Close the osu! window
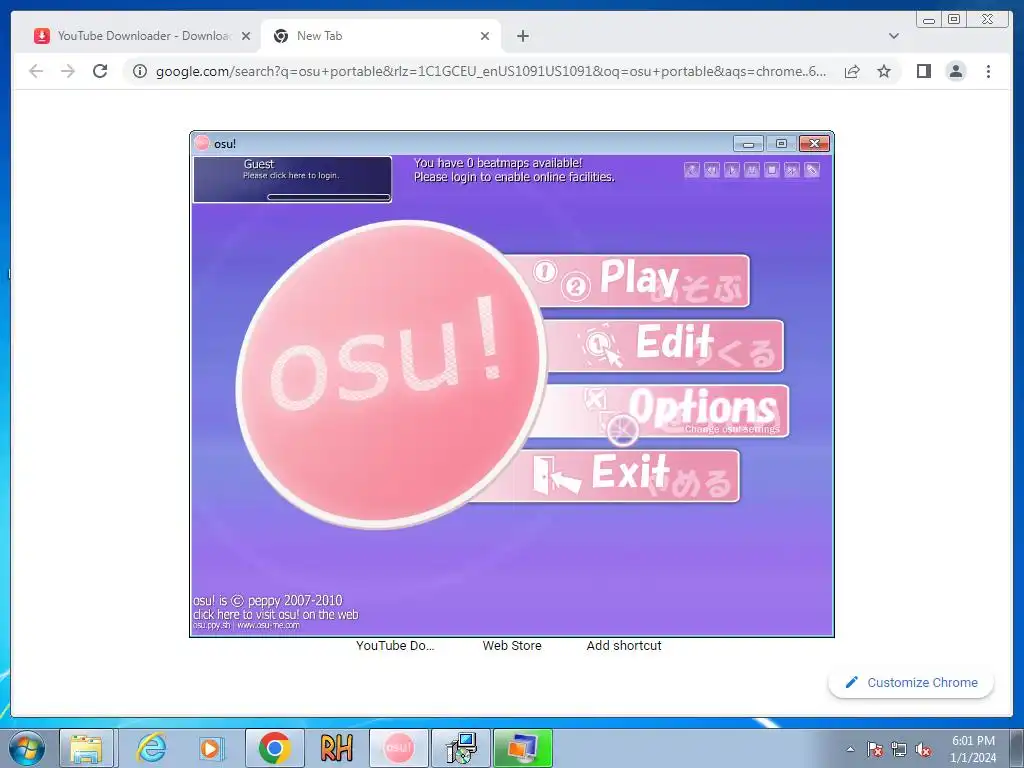Viewport: 1024px width, 768px height. point(814,143)
